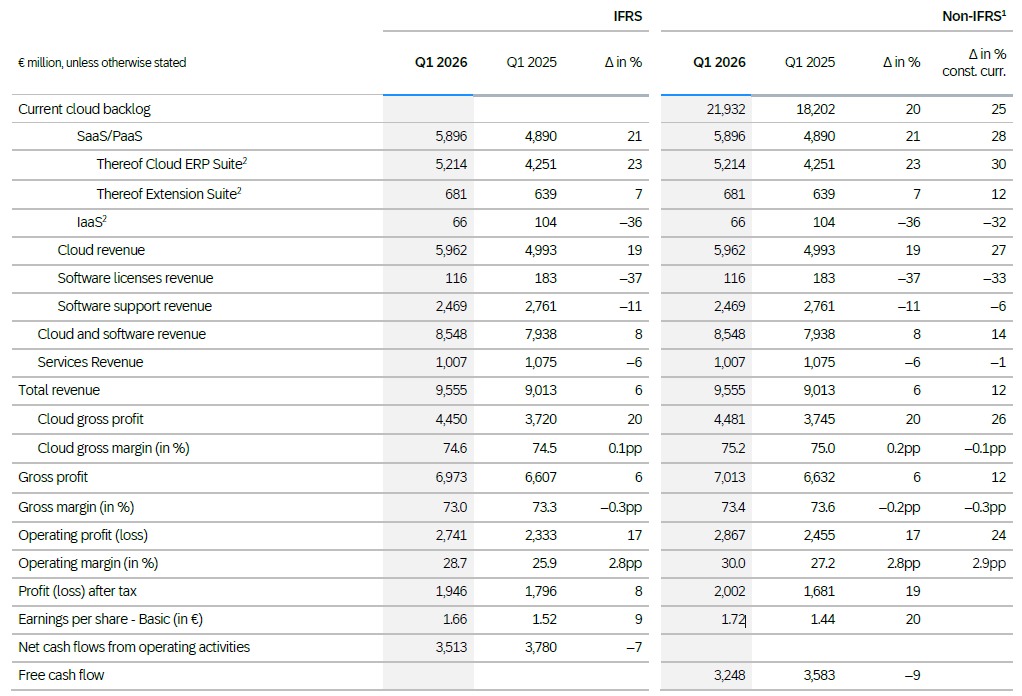
Task: Click Non-IFRS operating profit value 2,867
Action: click(725, 535)
